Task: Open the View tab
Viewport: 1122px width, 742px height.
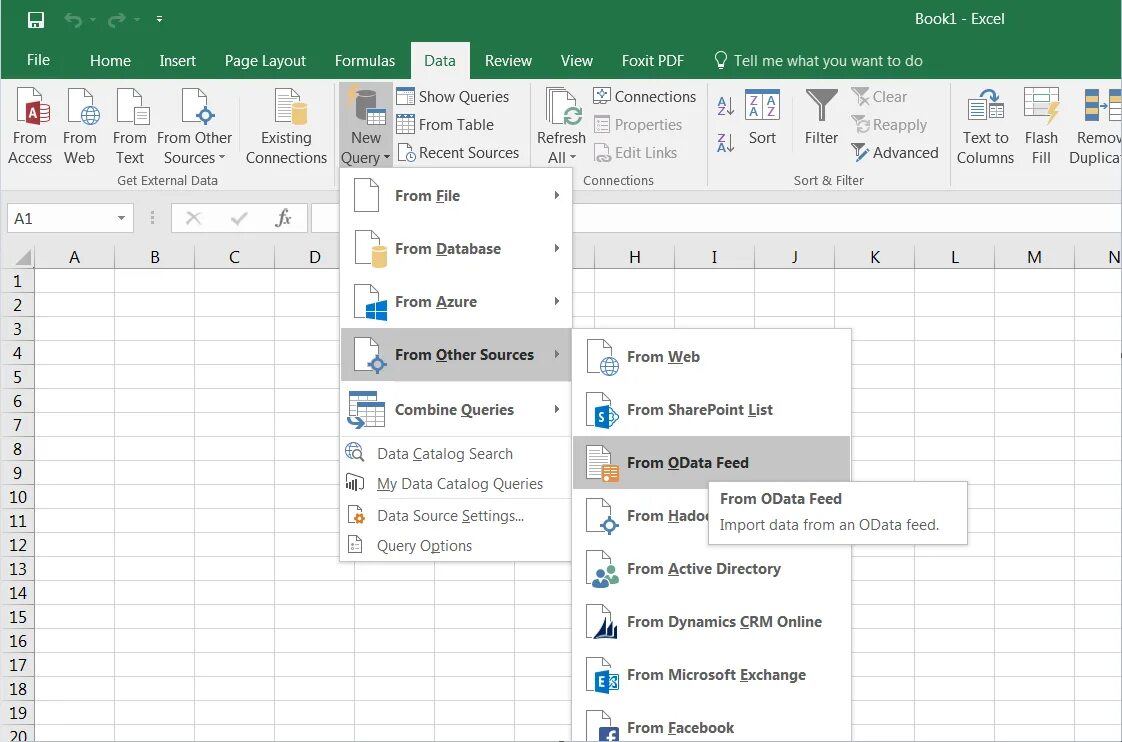Action: point(577,61)
